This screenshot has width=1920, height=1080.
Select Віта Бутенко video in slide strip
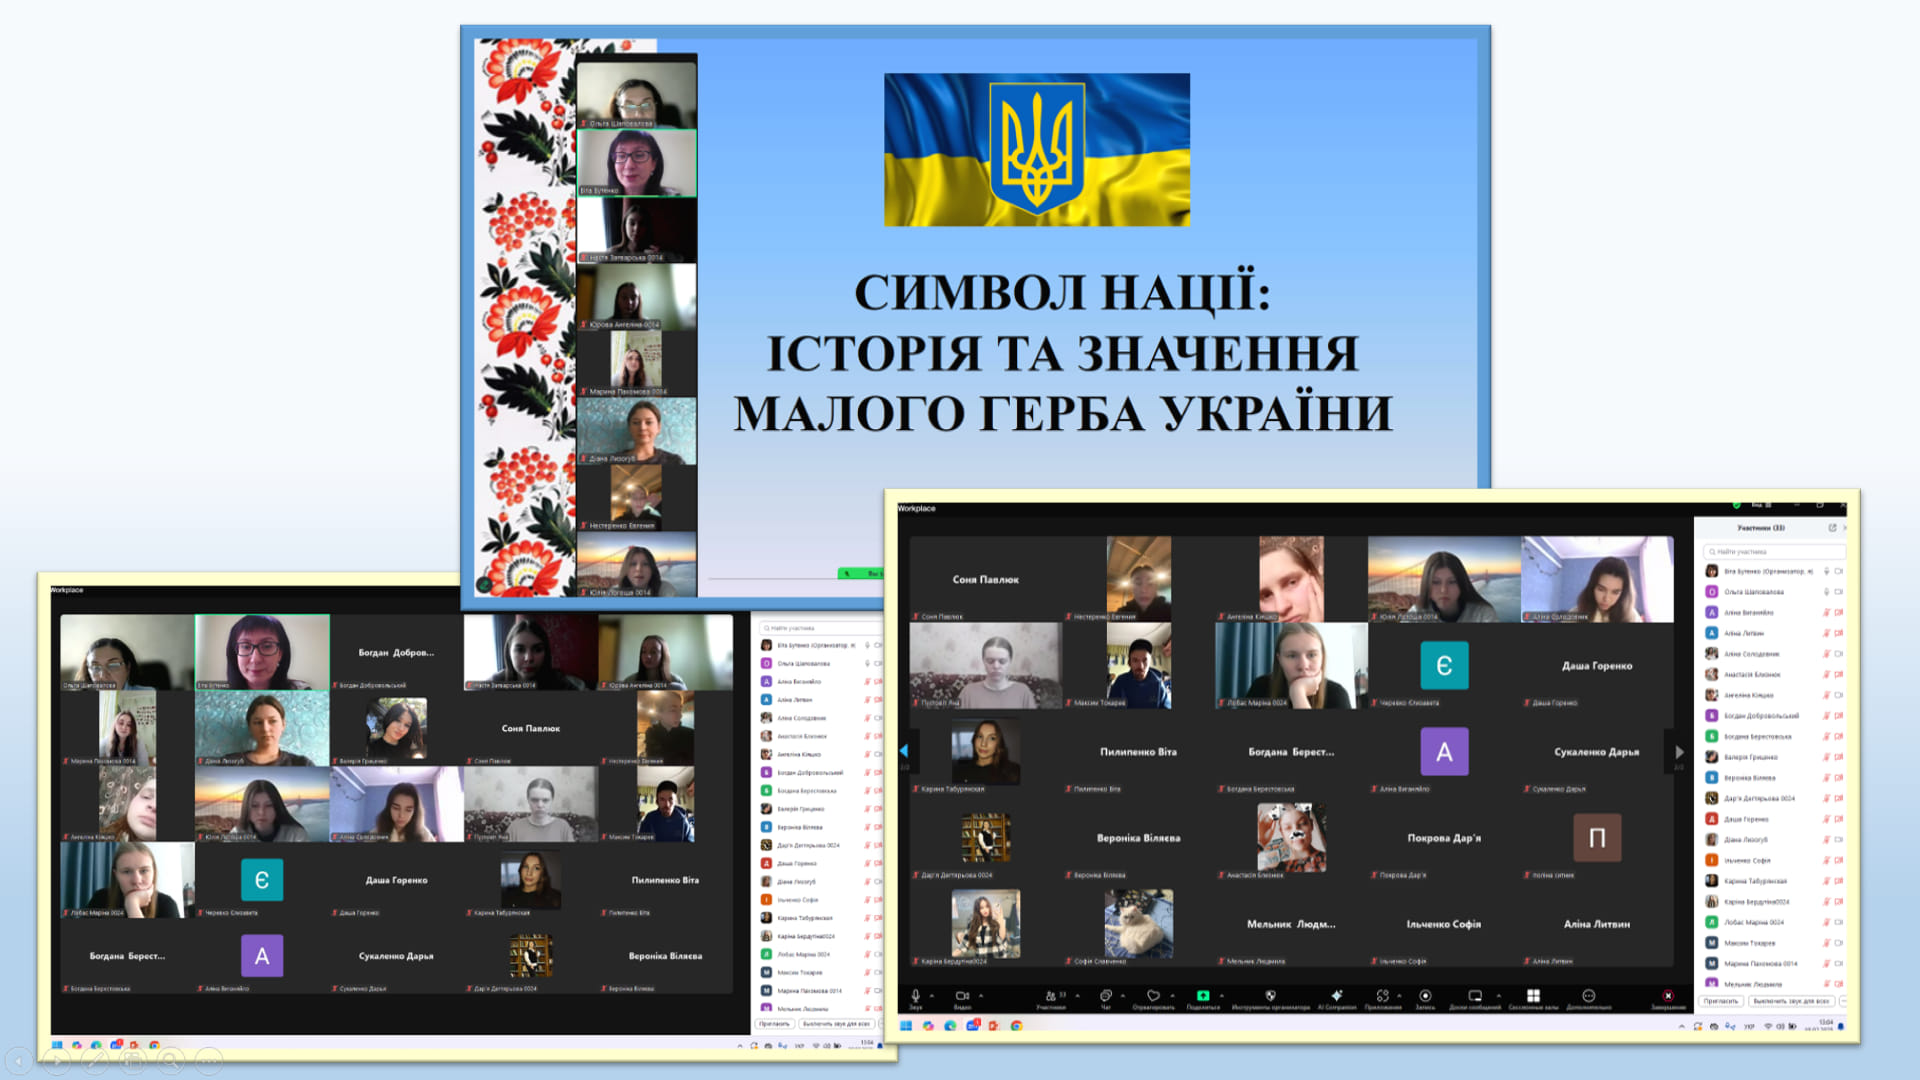tap(637, 163)
